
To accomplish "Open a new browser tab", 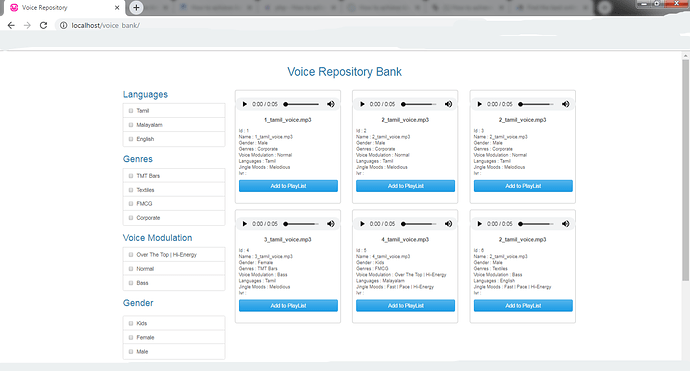I will (x=136, y=7).
